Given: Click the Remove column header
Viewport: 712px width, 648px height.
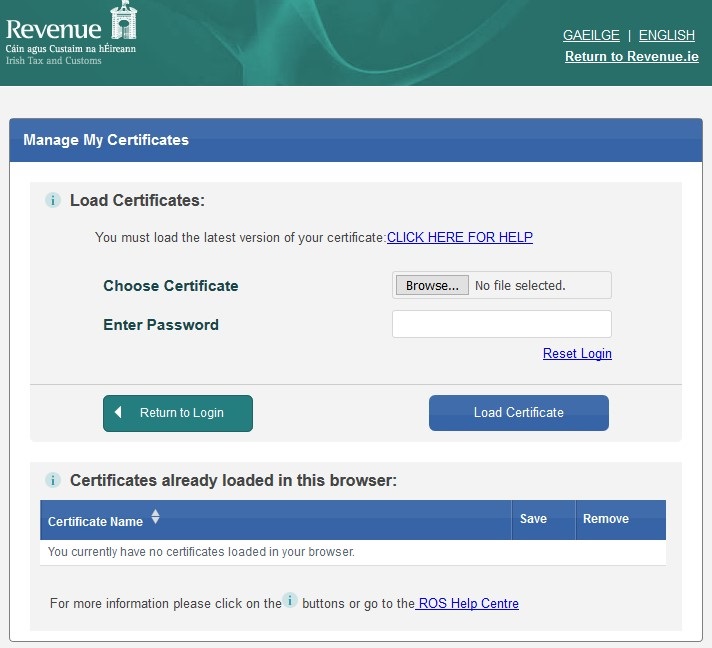Looking at the screenshot, I should point(620,520).
